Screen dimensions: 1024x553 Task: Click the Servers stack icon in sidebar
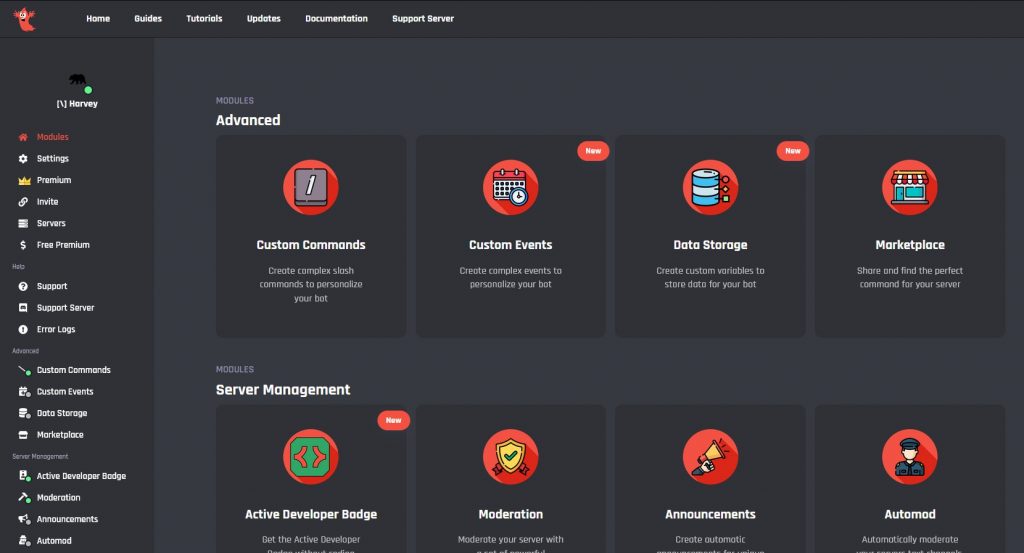pyautogui.click(x=23, y=223)
